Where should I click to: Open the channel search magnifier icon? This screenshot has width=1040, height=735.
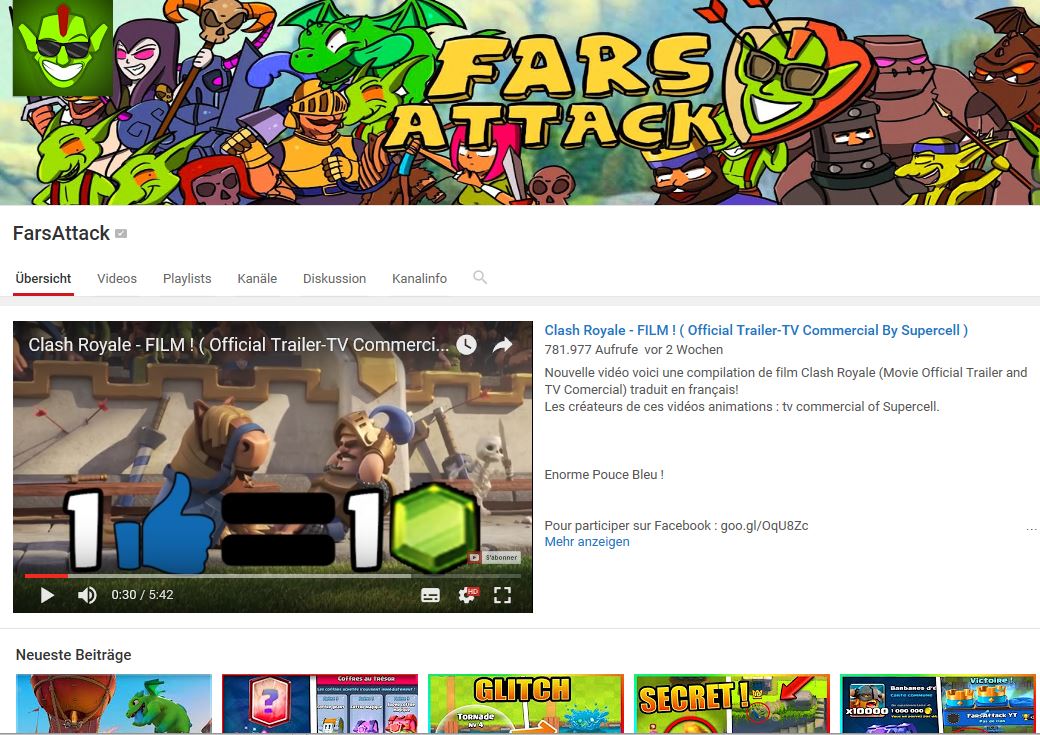(x=480, y=277)
